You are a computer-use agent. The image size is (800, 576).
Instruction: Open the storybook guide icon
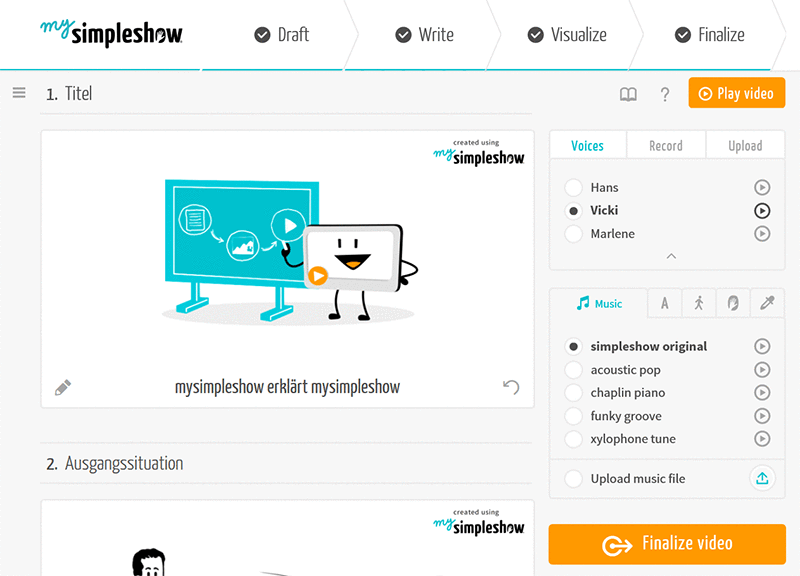click(628, 94)
